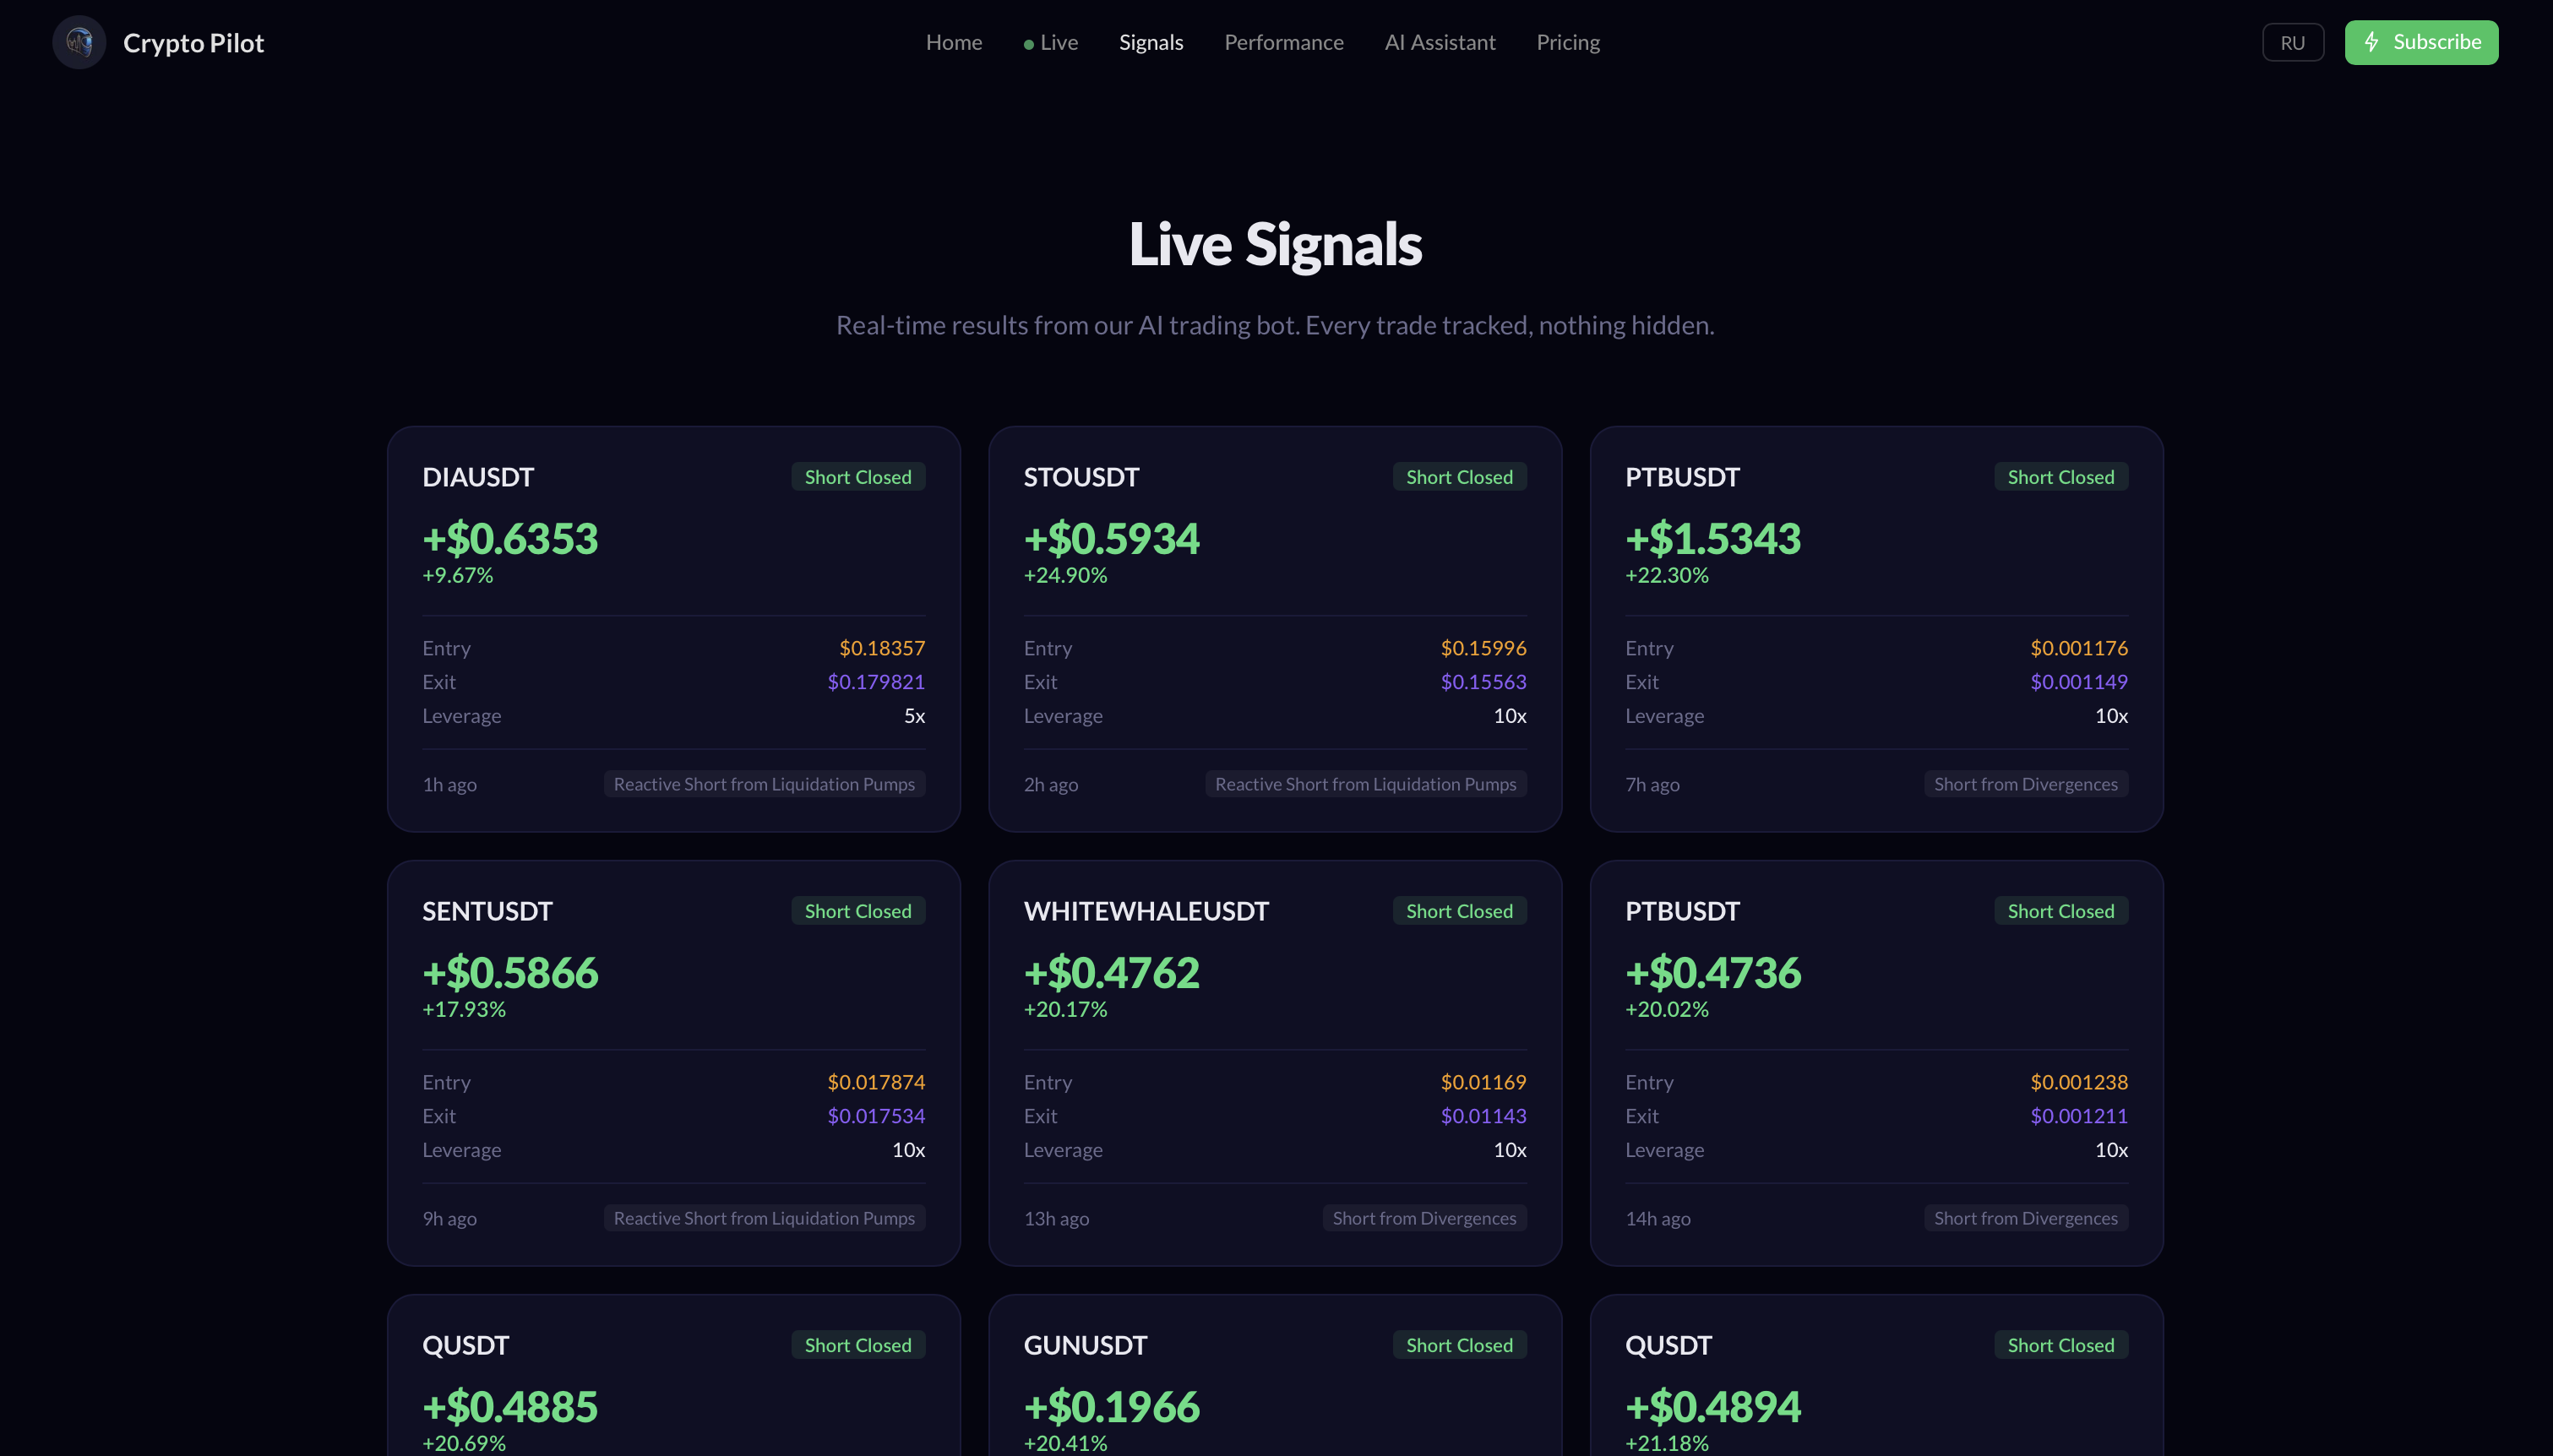Image resolution: width=2553 pixels, height=1456 pixels.
Task: Click the Crypto Pilot logo icon
Action: 78,42
